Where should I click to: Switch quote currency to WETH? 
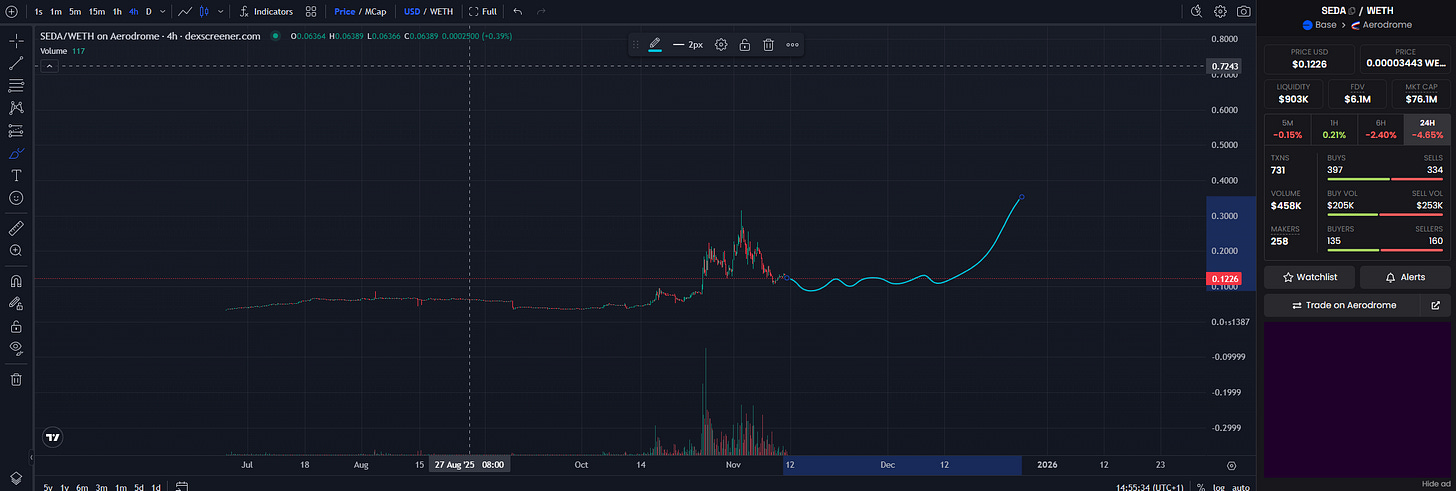pos(441,11)
